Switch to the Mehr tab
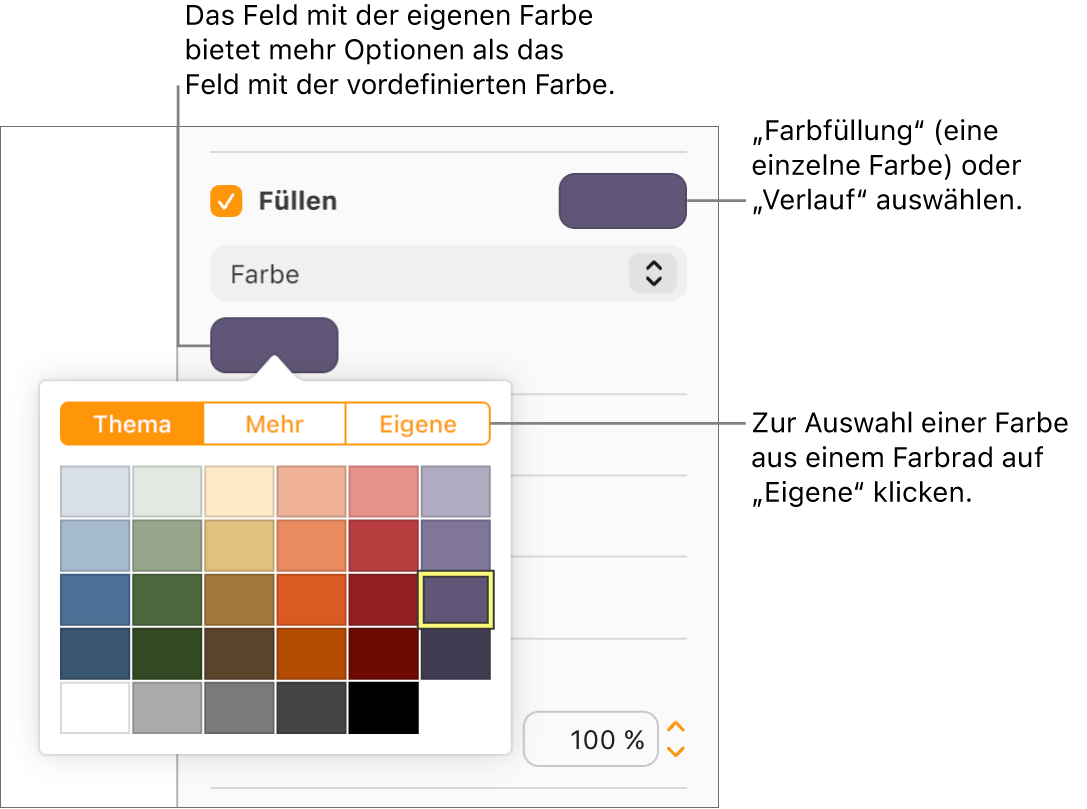 point(274,423)
